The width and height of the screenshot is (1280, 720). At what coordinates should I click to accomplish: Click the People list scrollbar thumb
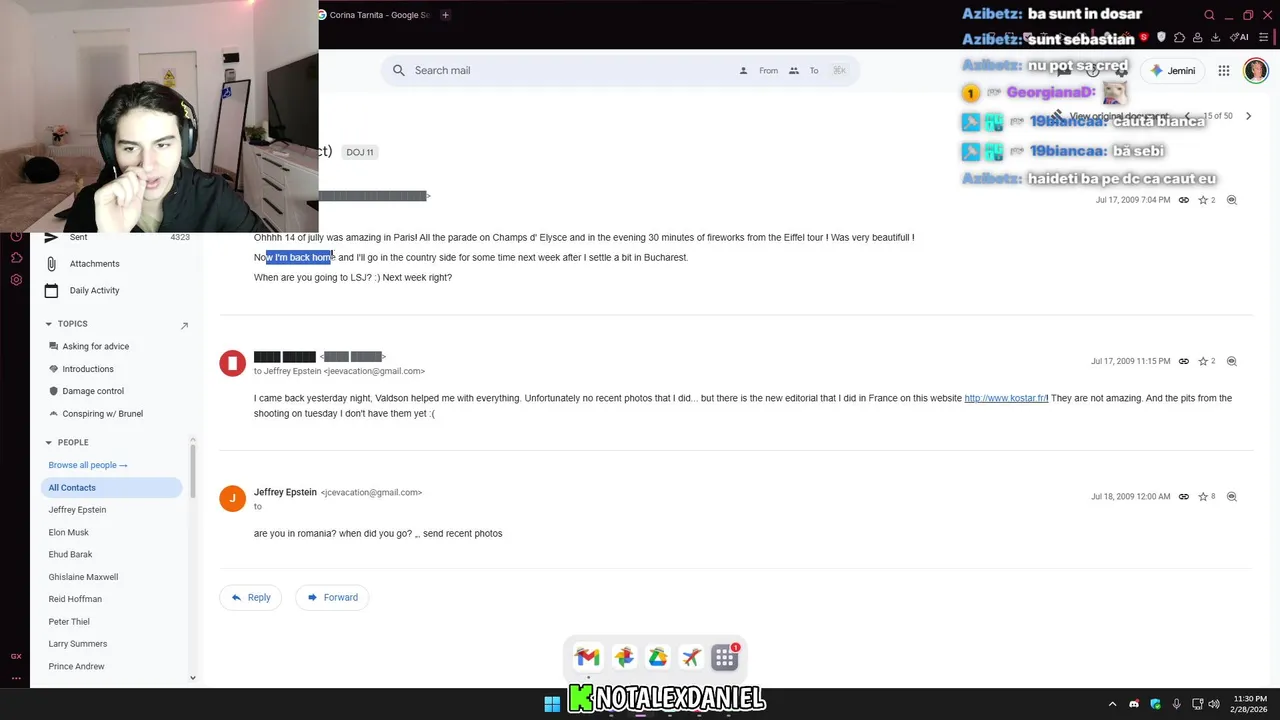click(x=192, y=471)
